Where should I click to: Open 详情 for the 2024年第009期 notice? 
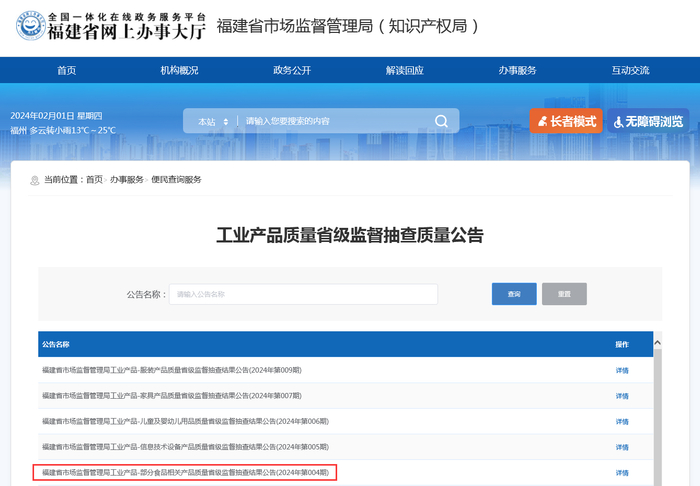(x=622, y=370)
